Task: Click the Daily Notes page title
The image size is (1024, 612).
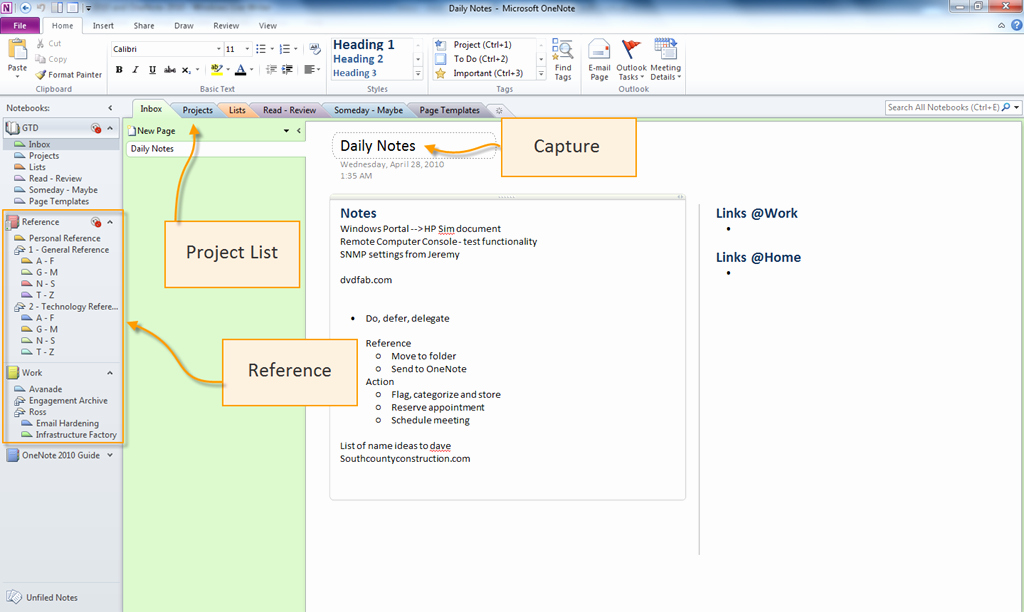Action: [x=377, y=146]
